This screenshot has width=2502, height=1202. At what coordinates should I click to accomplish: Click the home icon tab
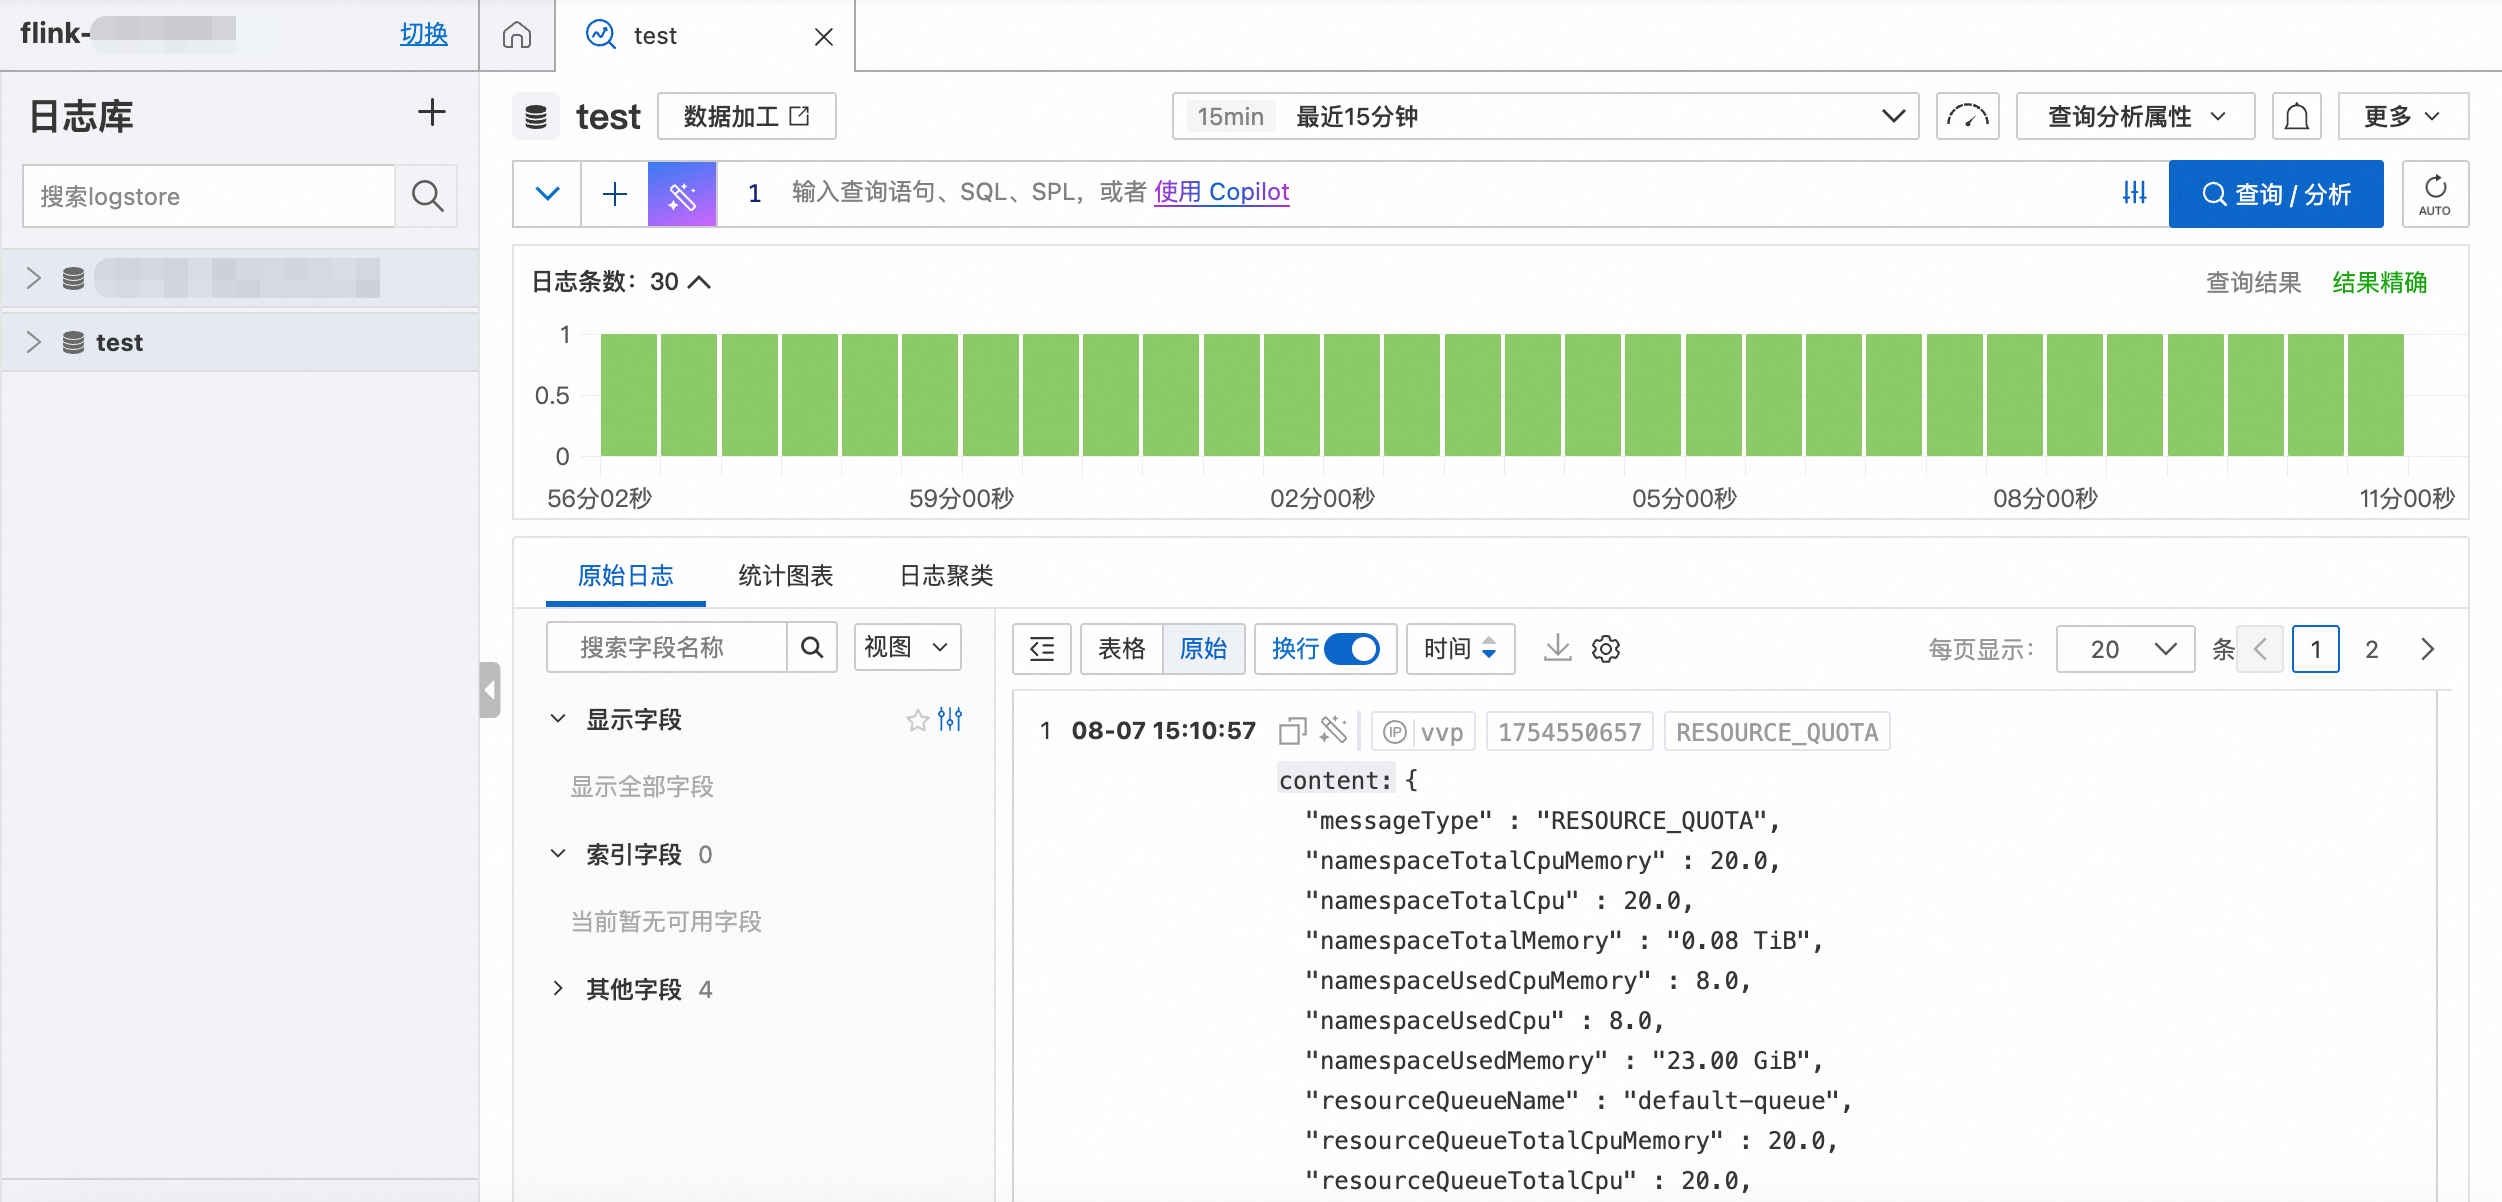coord(517,36)
